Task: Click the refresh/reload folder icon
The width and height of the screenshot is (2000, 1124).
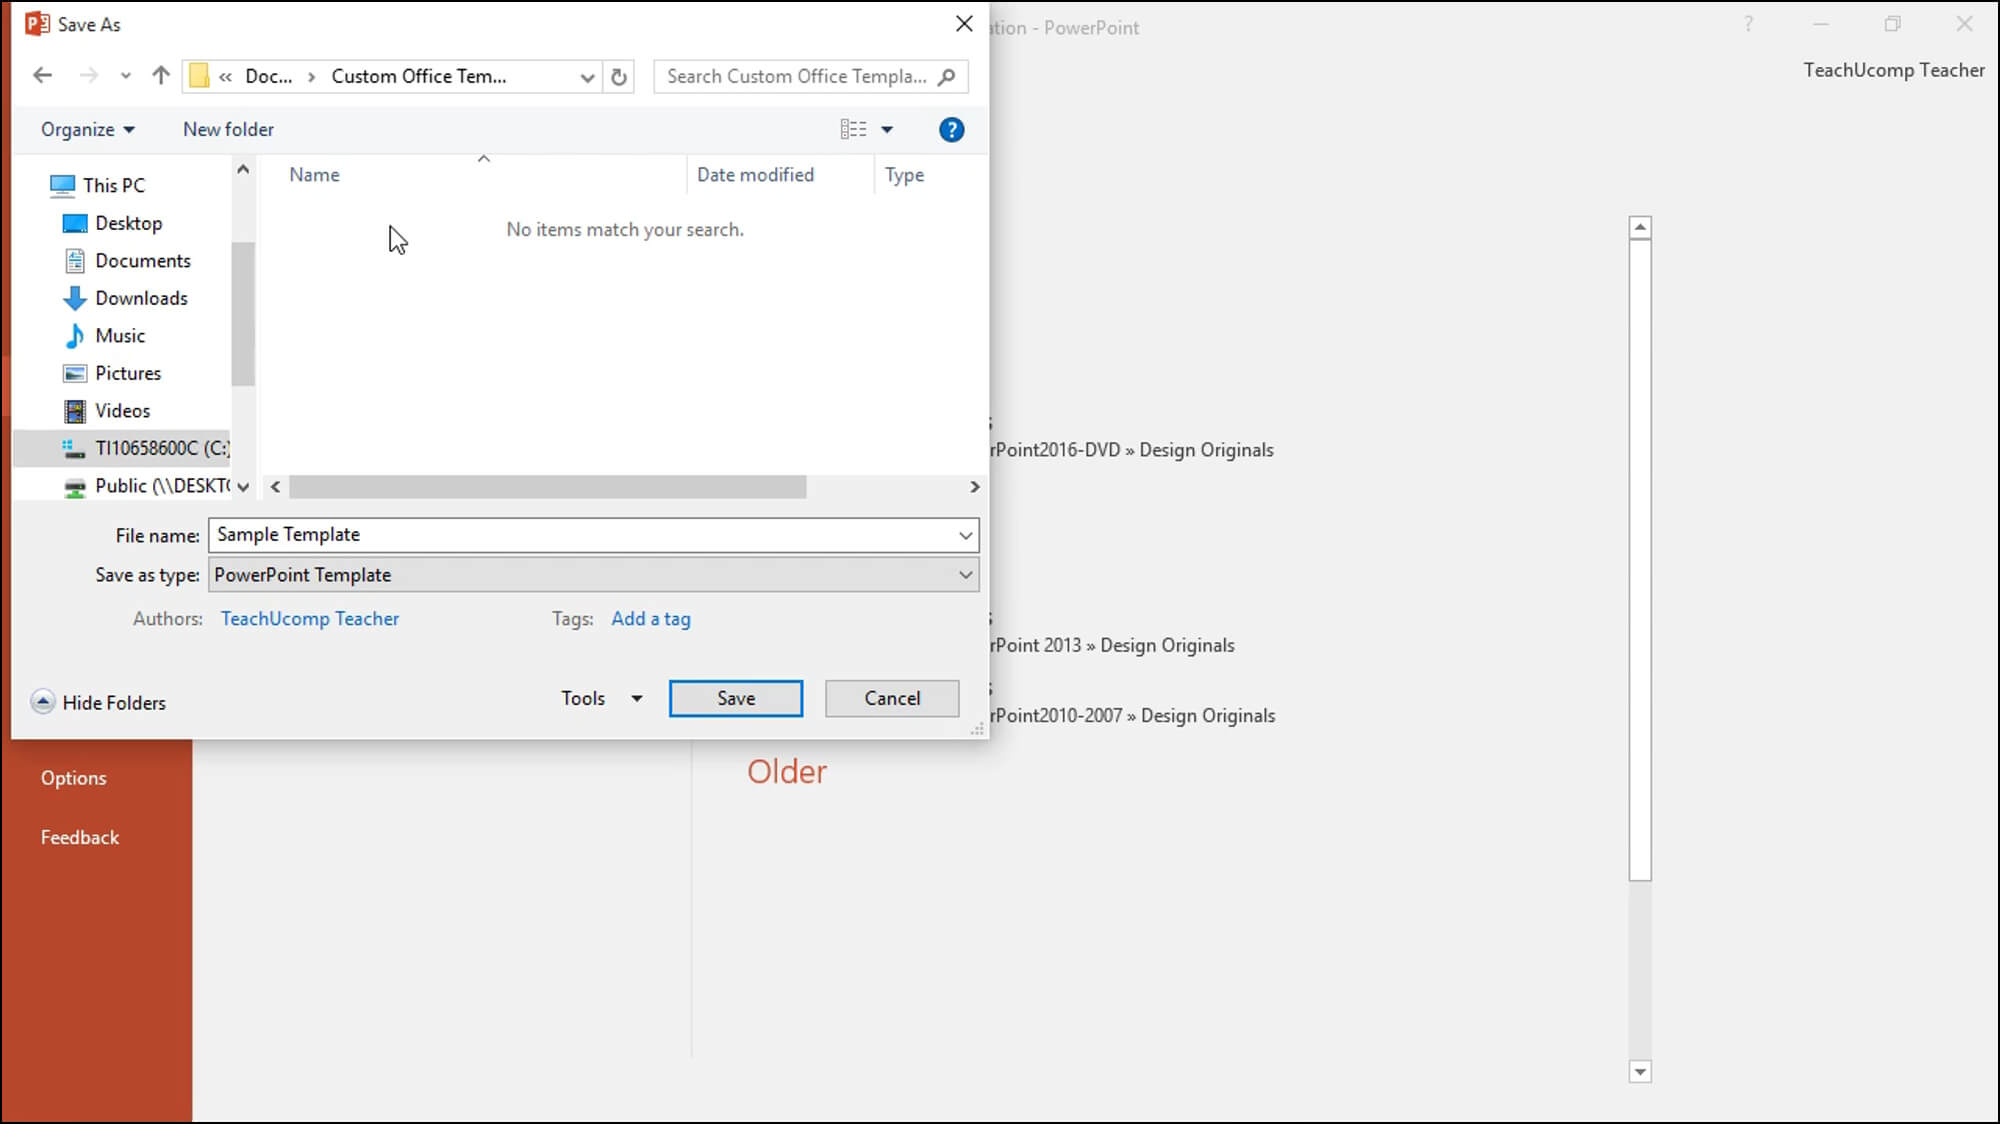Action: pos(618,76)
